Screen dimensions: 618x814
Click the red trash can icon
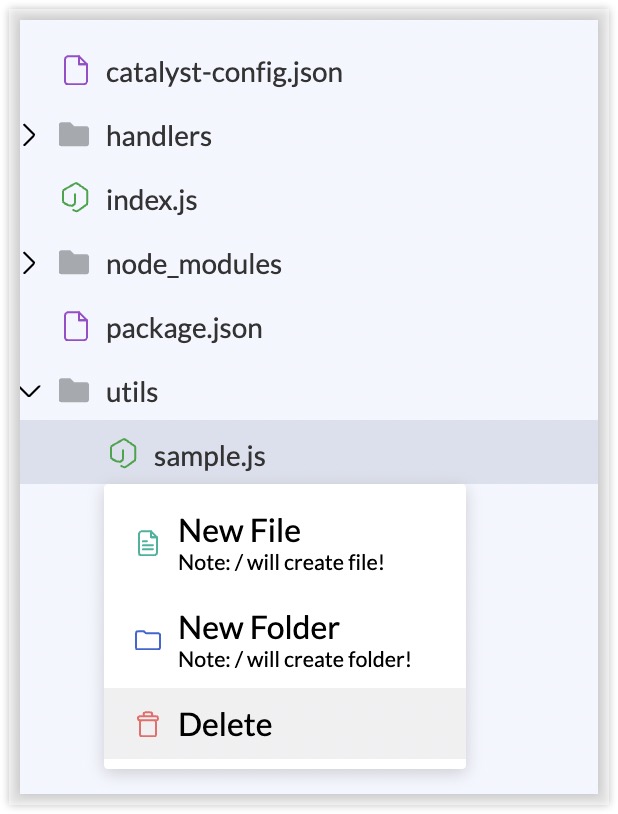click(x=148, y=725)
